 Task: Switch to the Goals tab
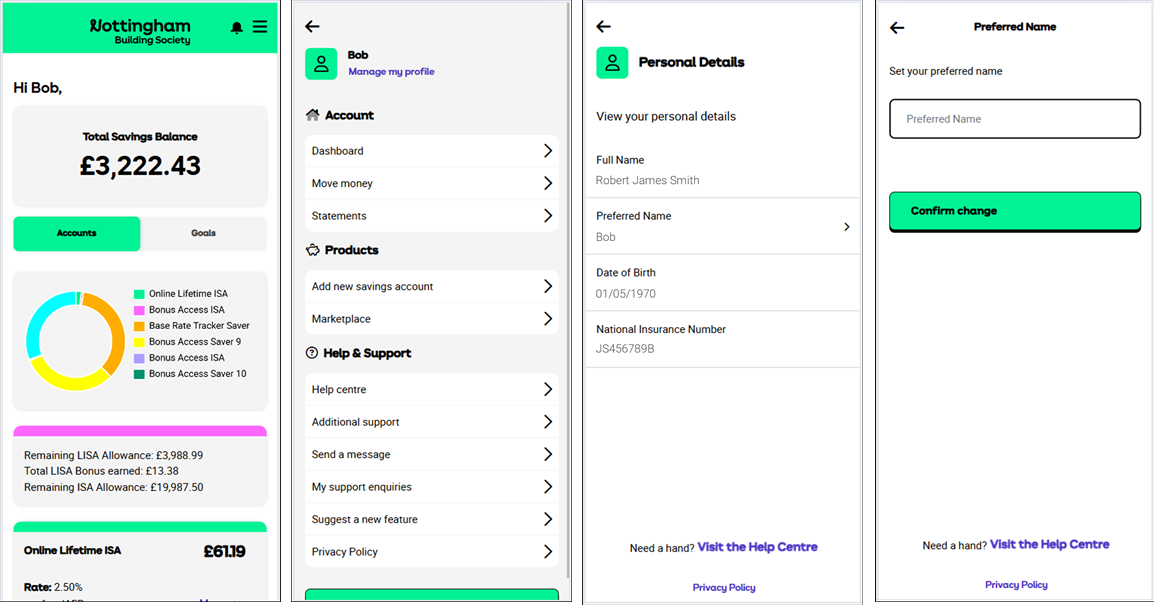click(x=203, y=232)
